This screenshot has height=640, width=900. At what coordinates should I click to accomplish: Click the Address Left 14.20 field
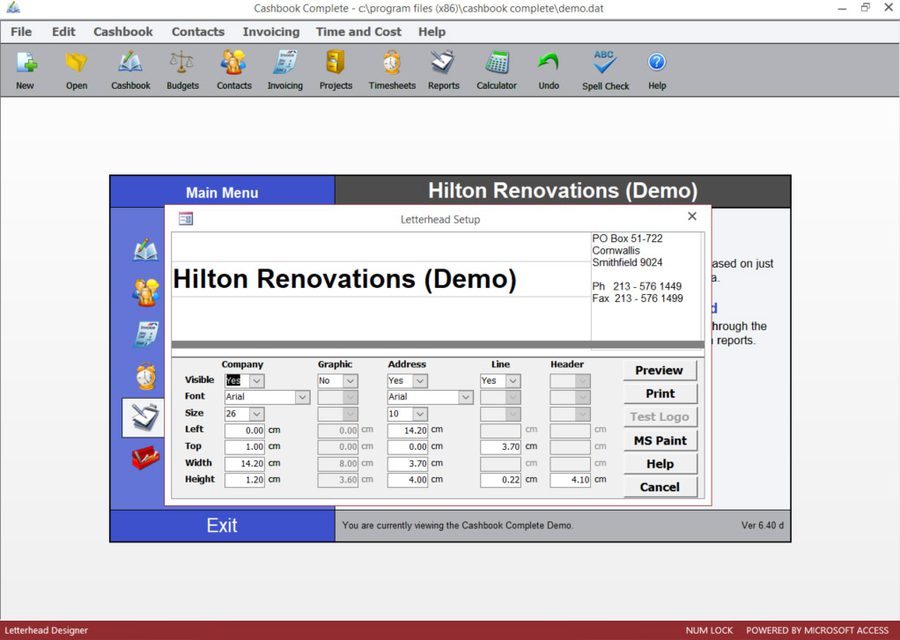pos(408,430)
